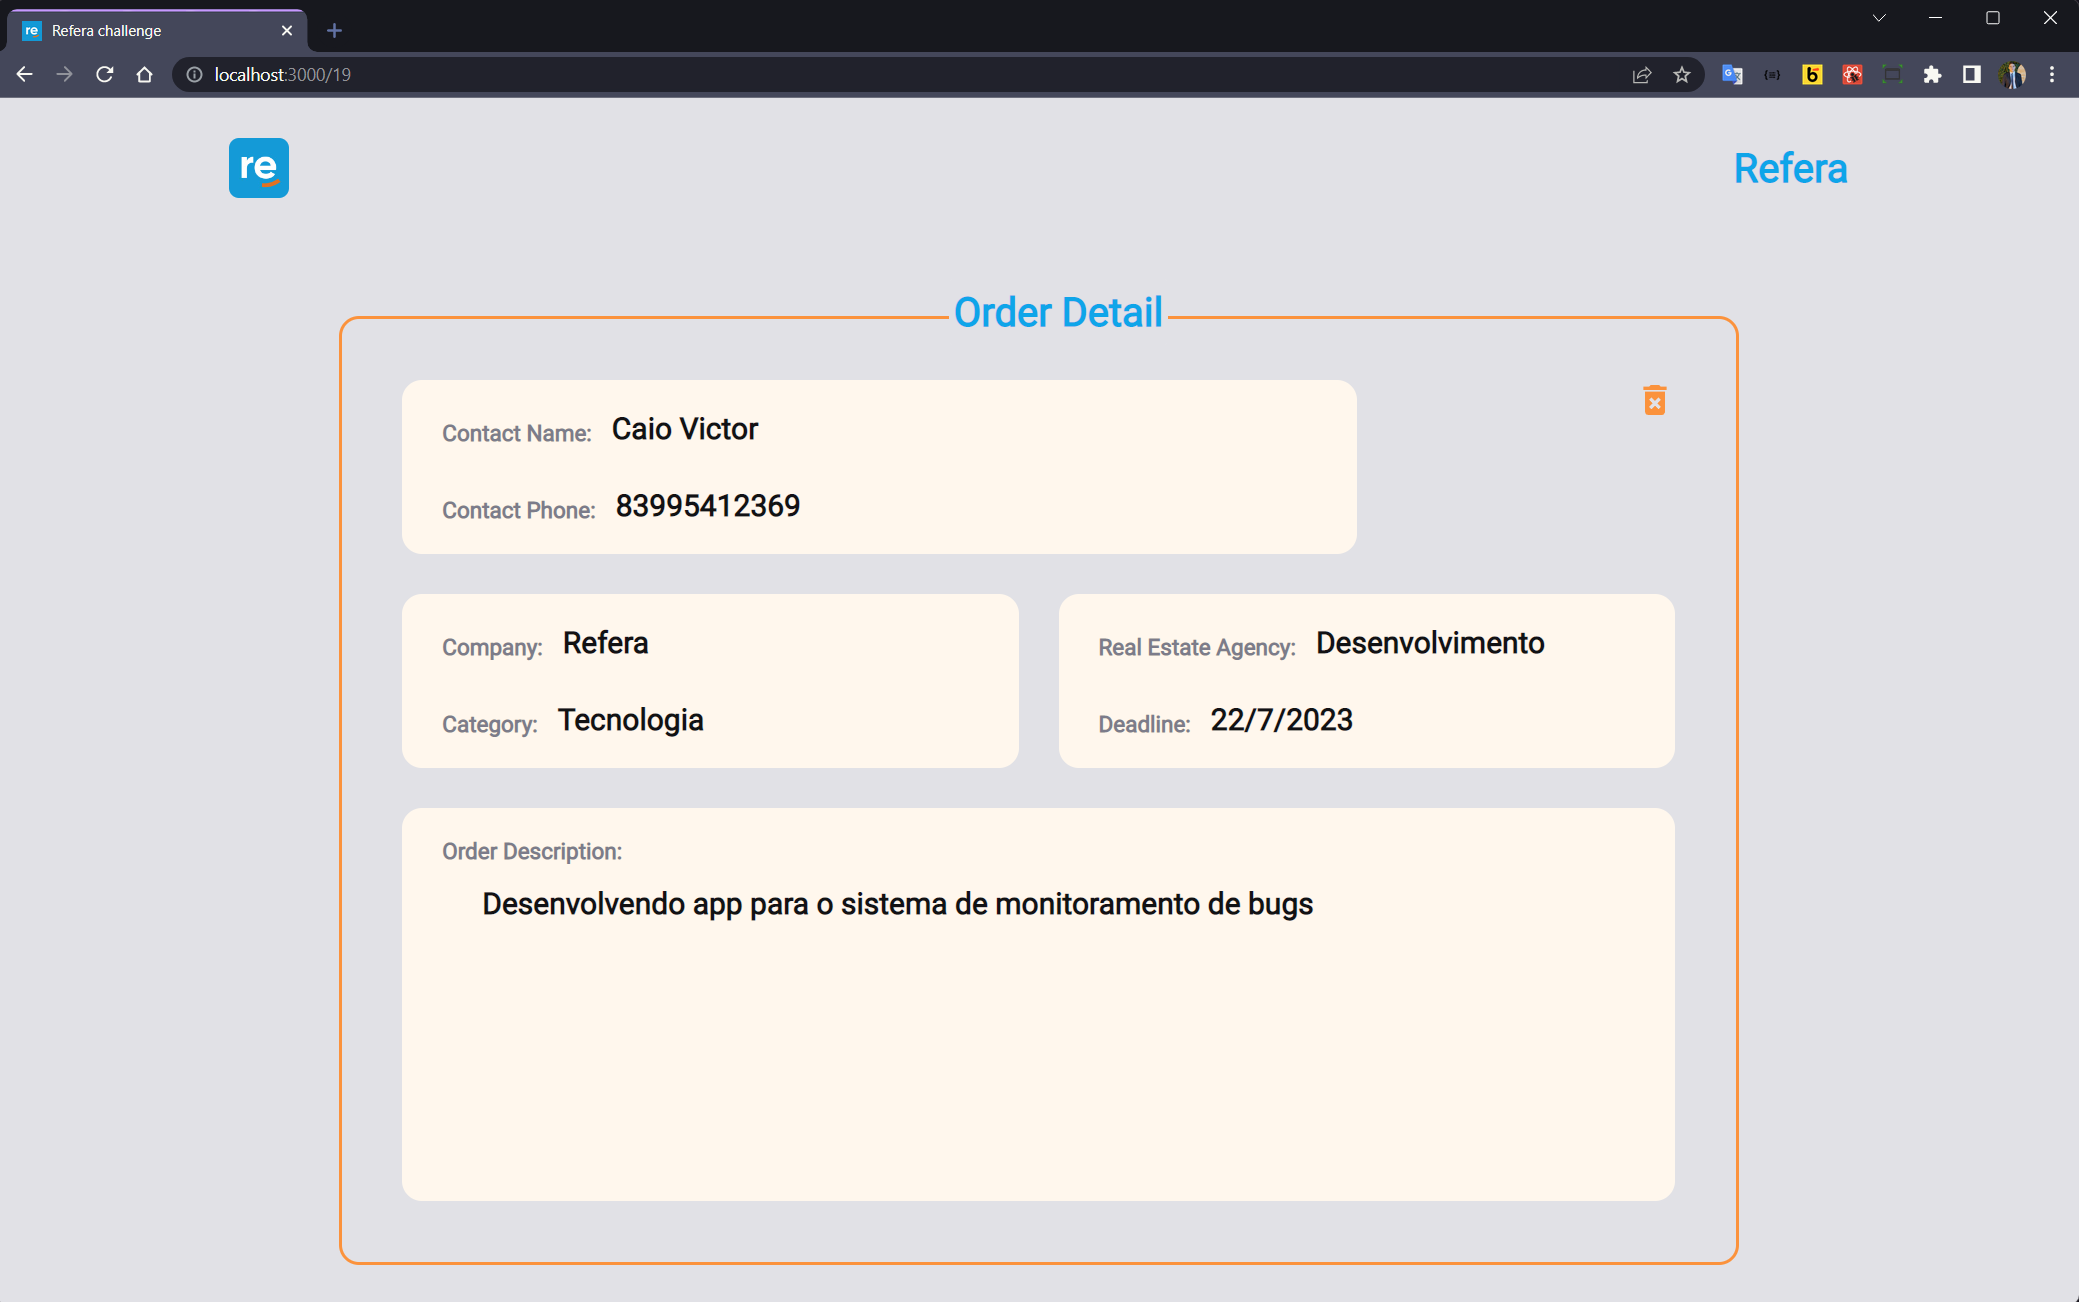Share the current page
This screenshot has height=1302, width=2079.
[1641, 74]
